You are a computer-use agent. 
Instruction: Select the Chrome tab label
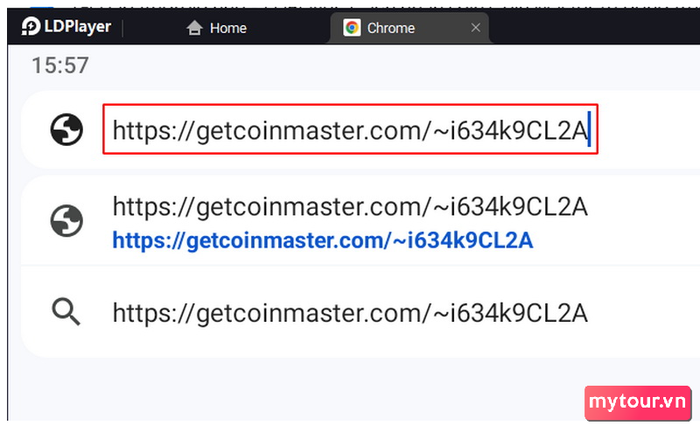click(x=391, y=28)
